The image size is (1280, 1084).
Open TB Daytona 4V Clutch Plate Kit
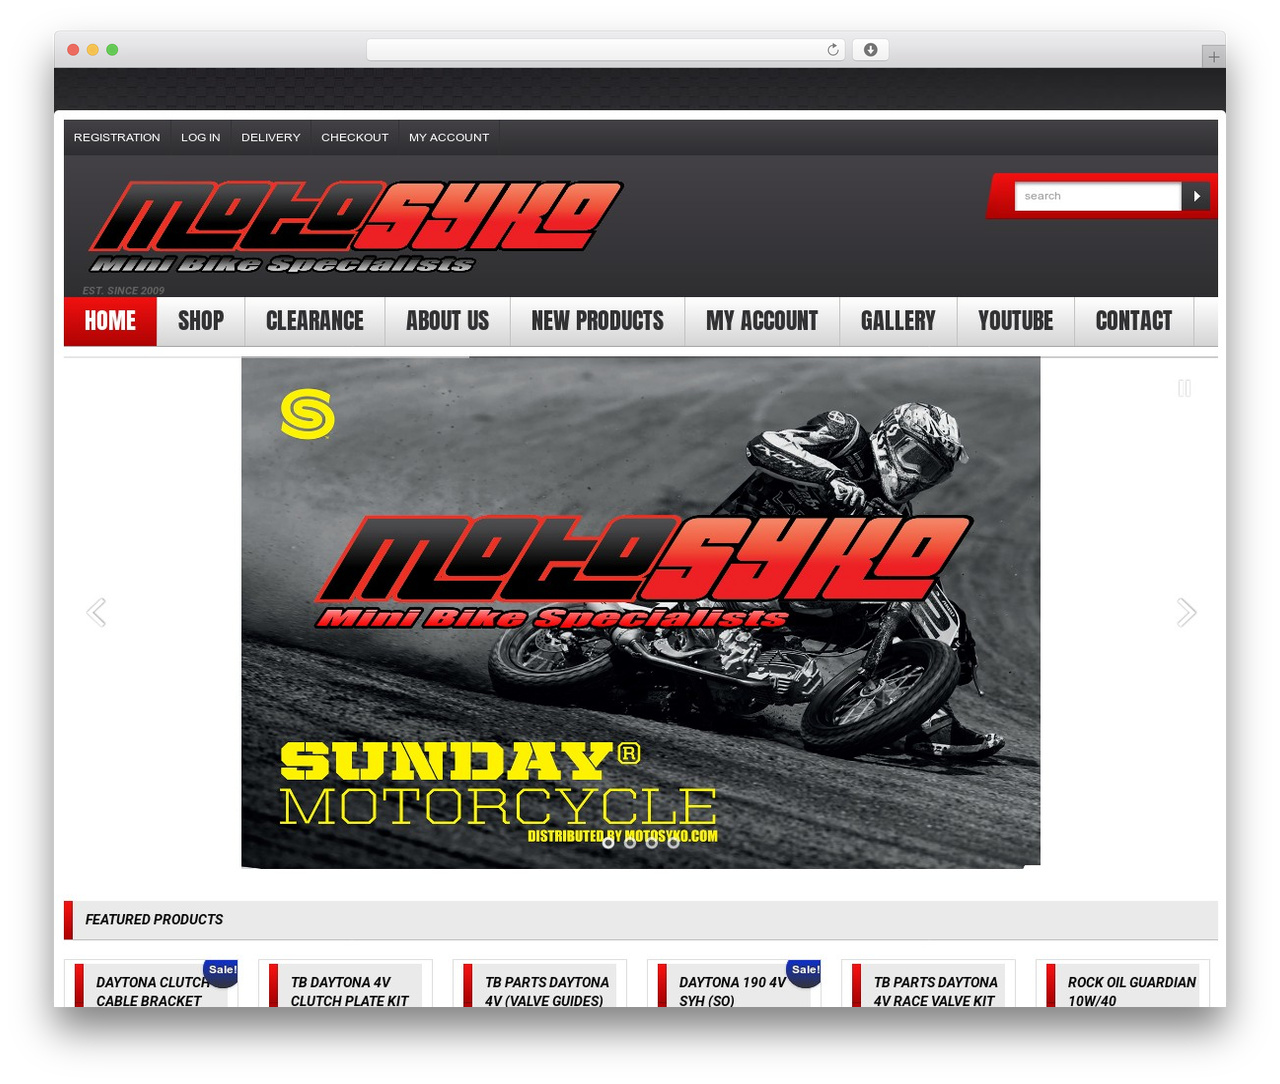pos(350,991)
